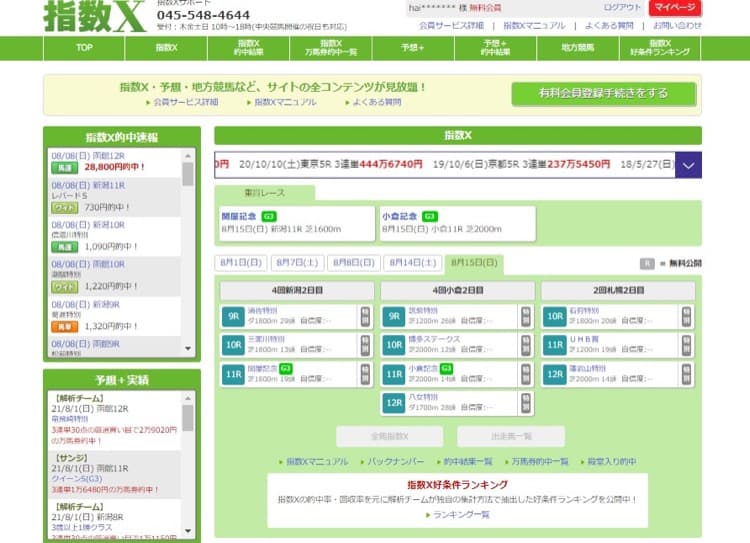The image size is (750, 543).
Task: Select the 8月7日(土) date tab
Action: [x=297, y=263]
